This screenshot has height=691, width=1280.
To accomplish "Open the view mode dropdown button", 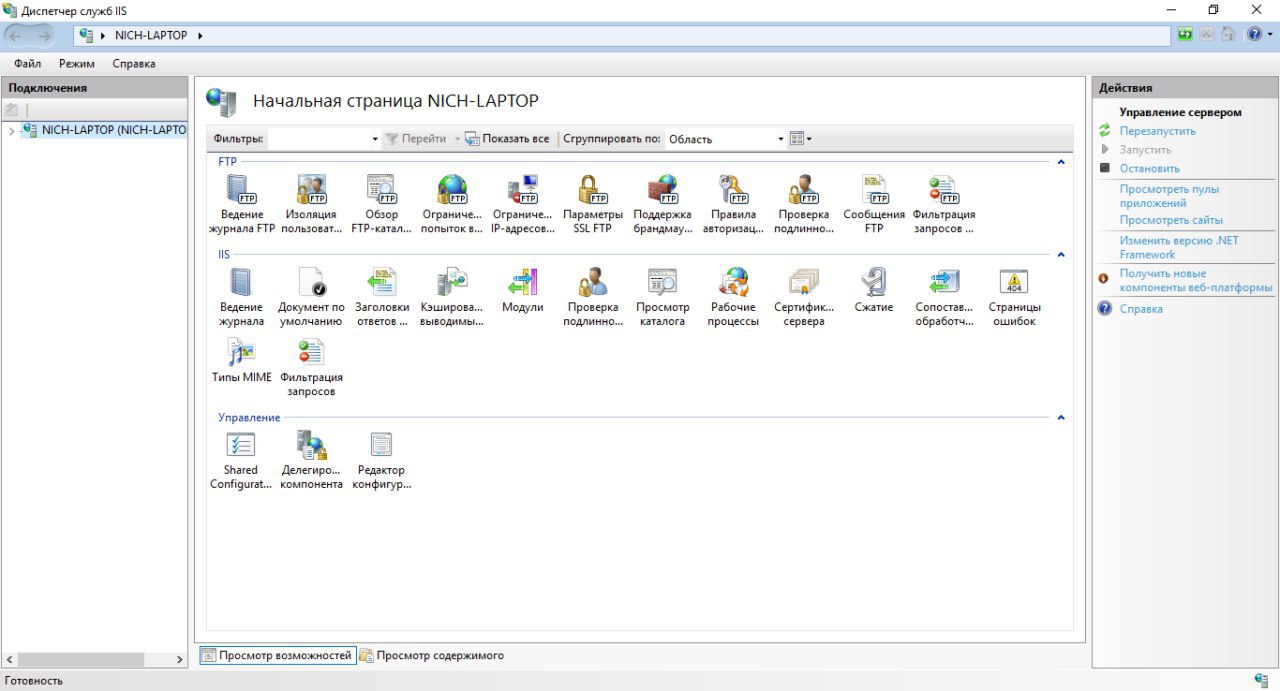I will point(800,139).
